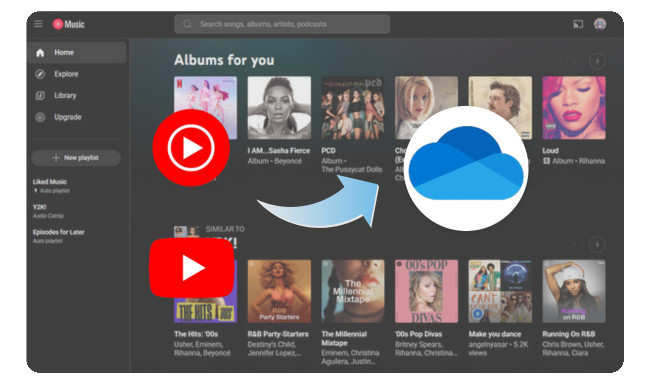The width and height of the screenshot is (650, 384).
Task: Click the 'SIMILAR TO' label
Action: coord(225,229)
